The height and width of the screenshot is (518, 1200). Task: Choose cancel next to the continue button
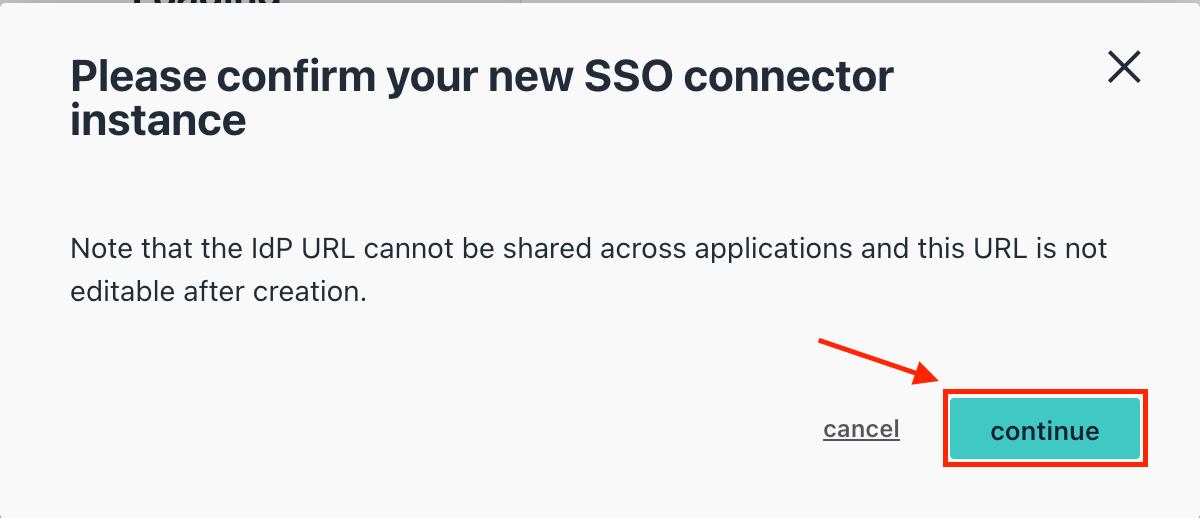click(861, 429)
